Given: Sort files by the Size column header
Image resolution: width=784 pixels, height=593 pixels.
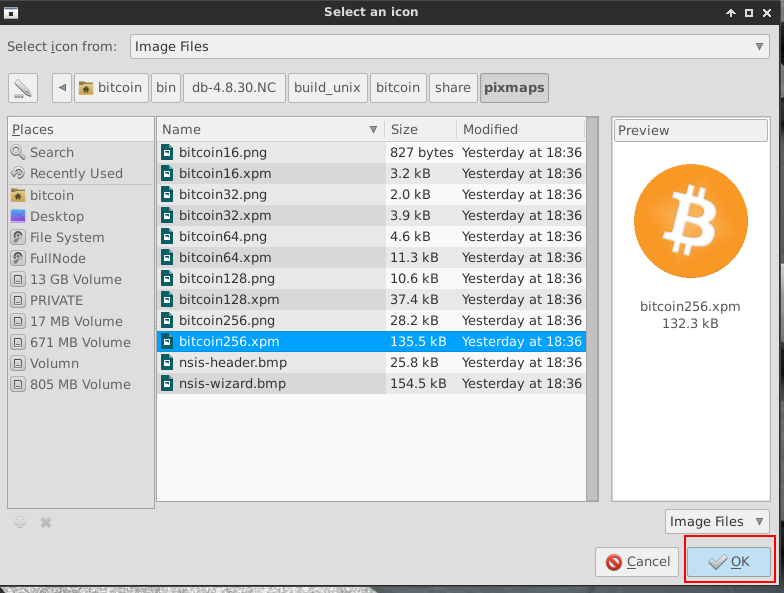Looking at the screenshot, I should 420,130.
